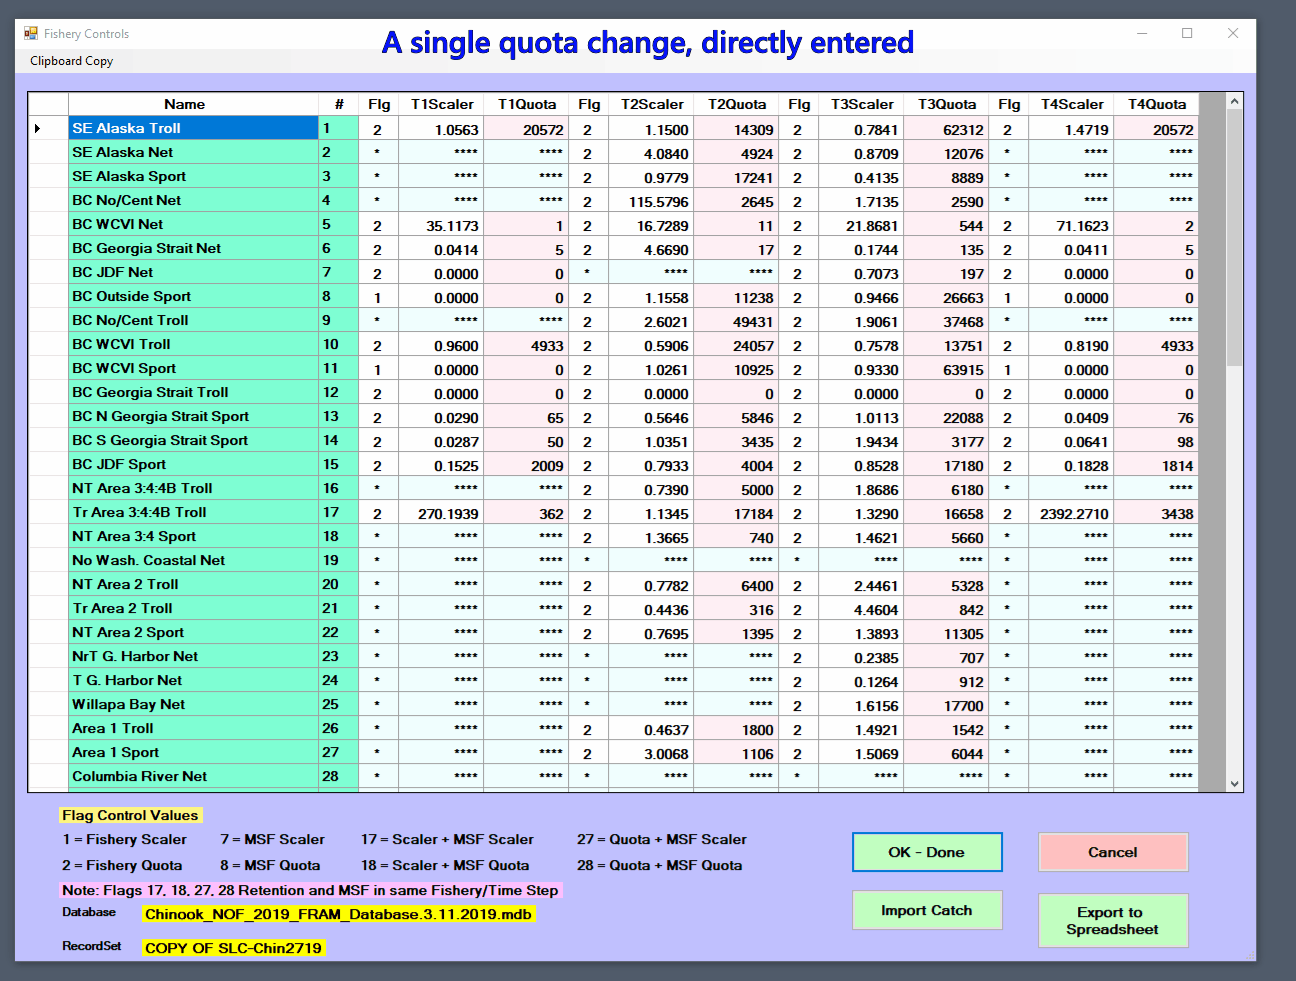Click T1Scaler value 1.0563
Screen dimensions: 1296x981
pyautogui.click(x=441, y=129)
